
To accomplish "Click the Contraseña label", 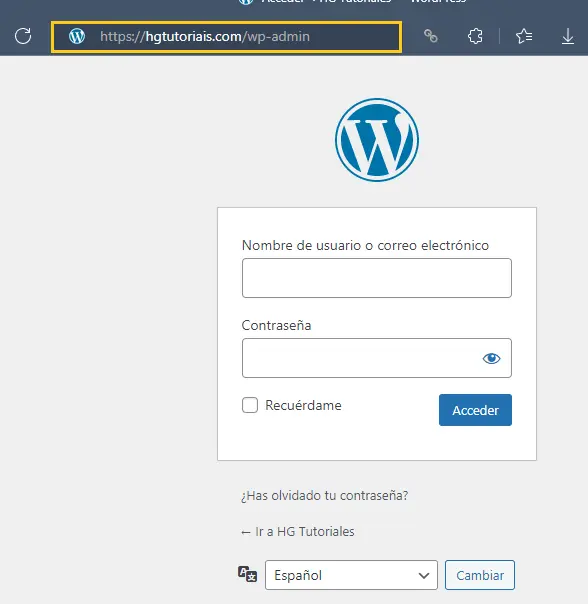I will (276, 325).
